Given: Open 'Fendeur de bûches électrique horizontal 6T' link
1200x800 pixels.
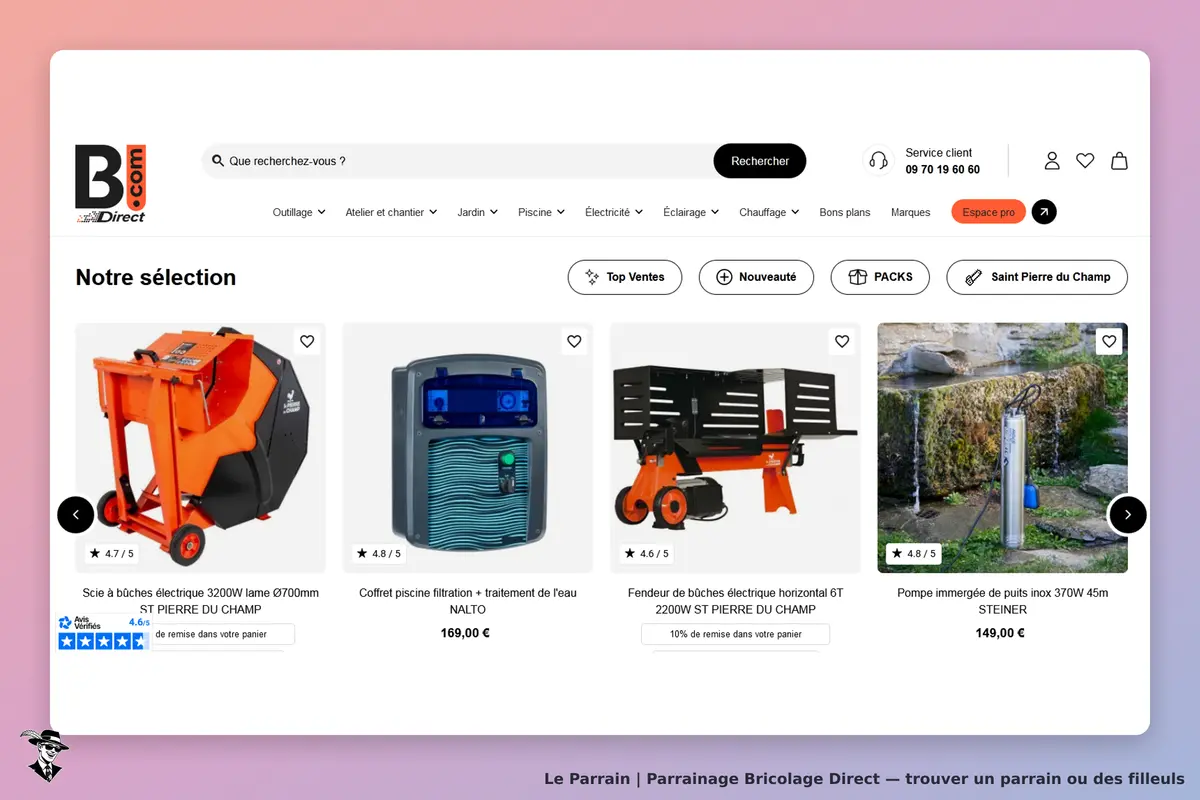Looking at the screenshot, I should [736, 601].
